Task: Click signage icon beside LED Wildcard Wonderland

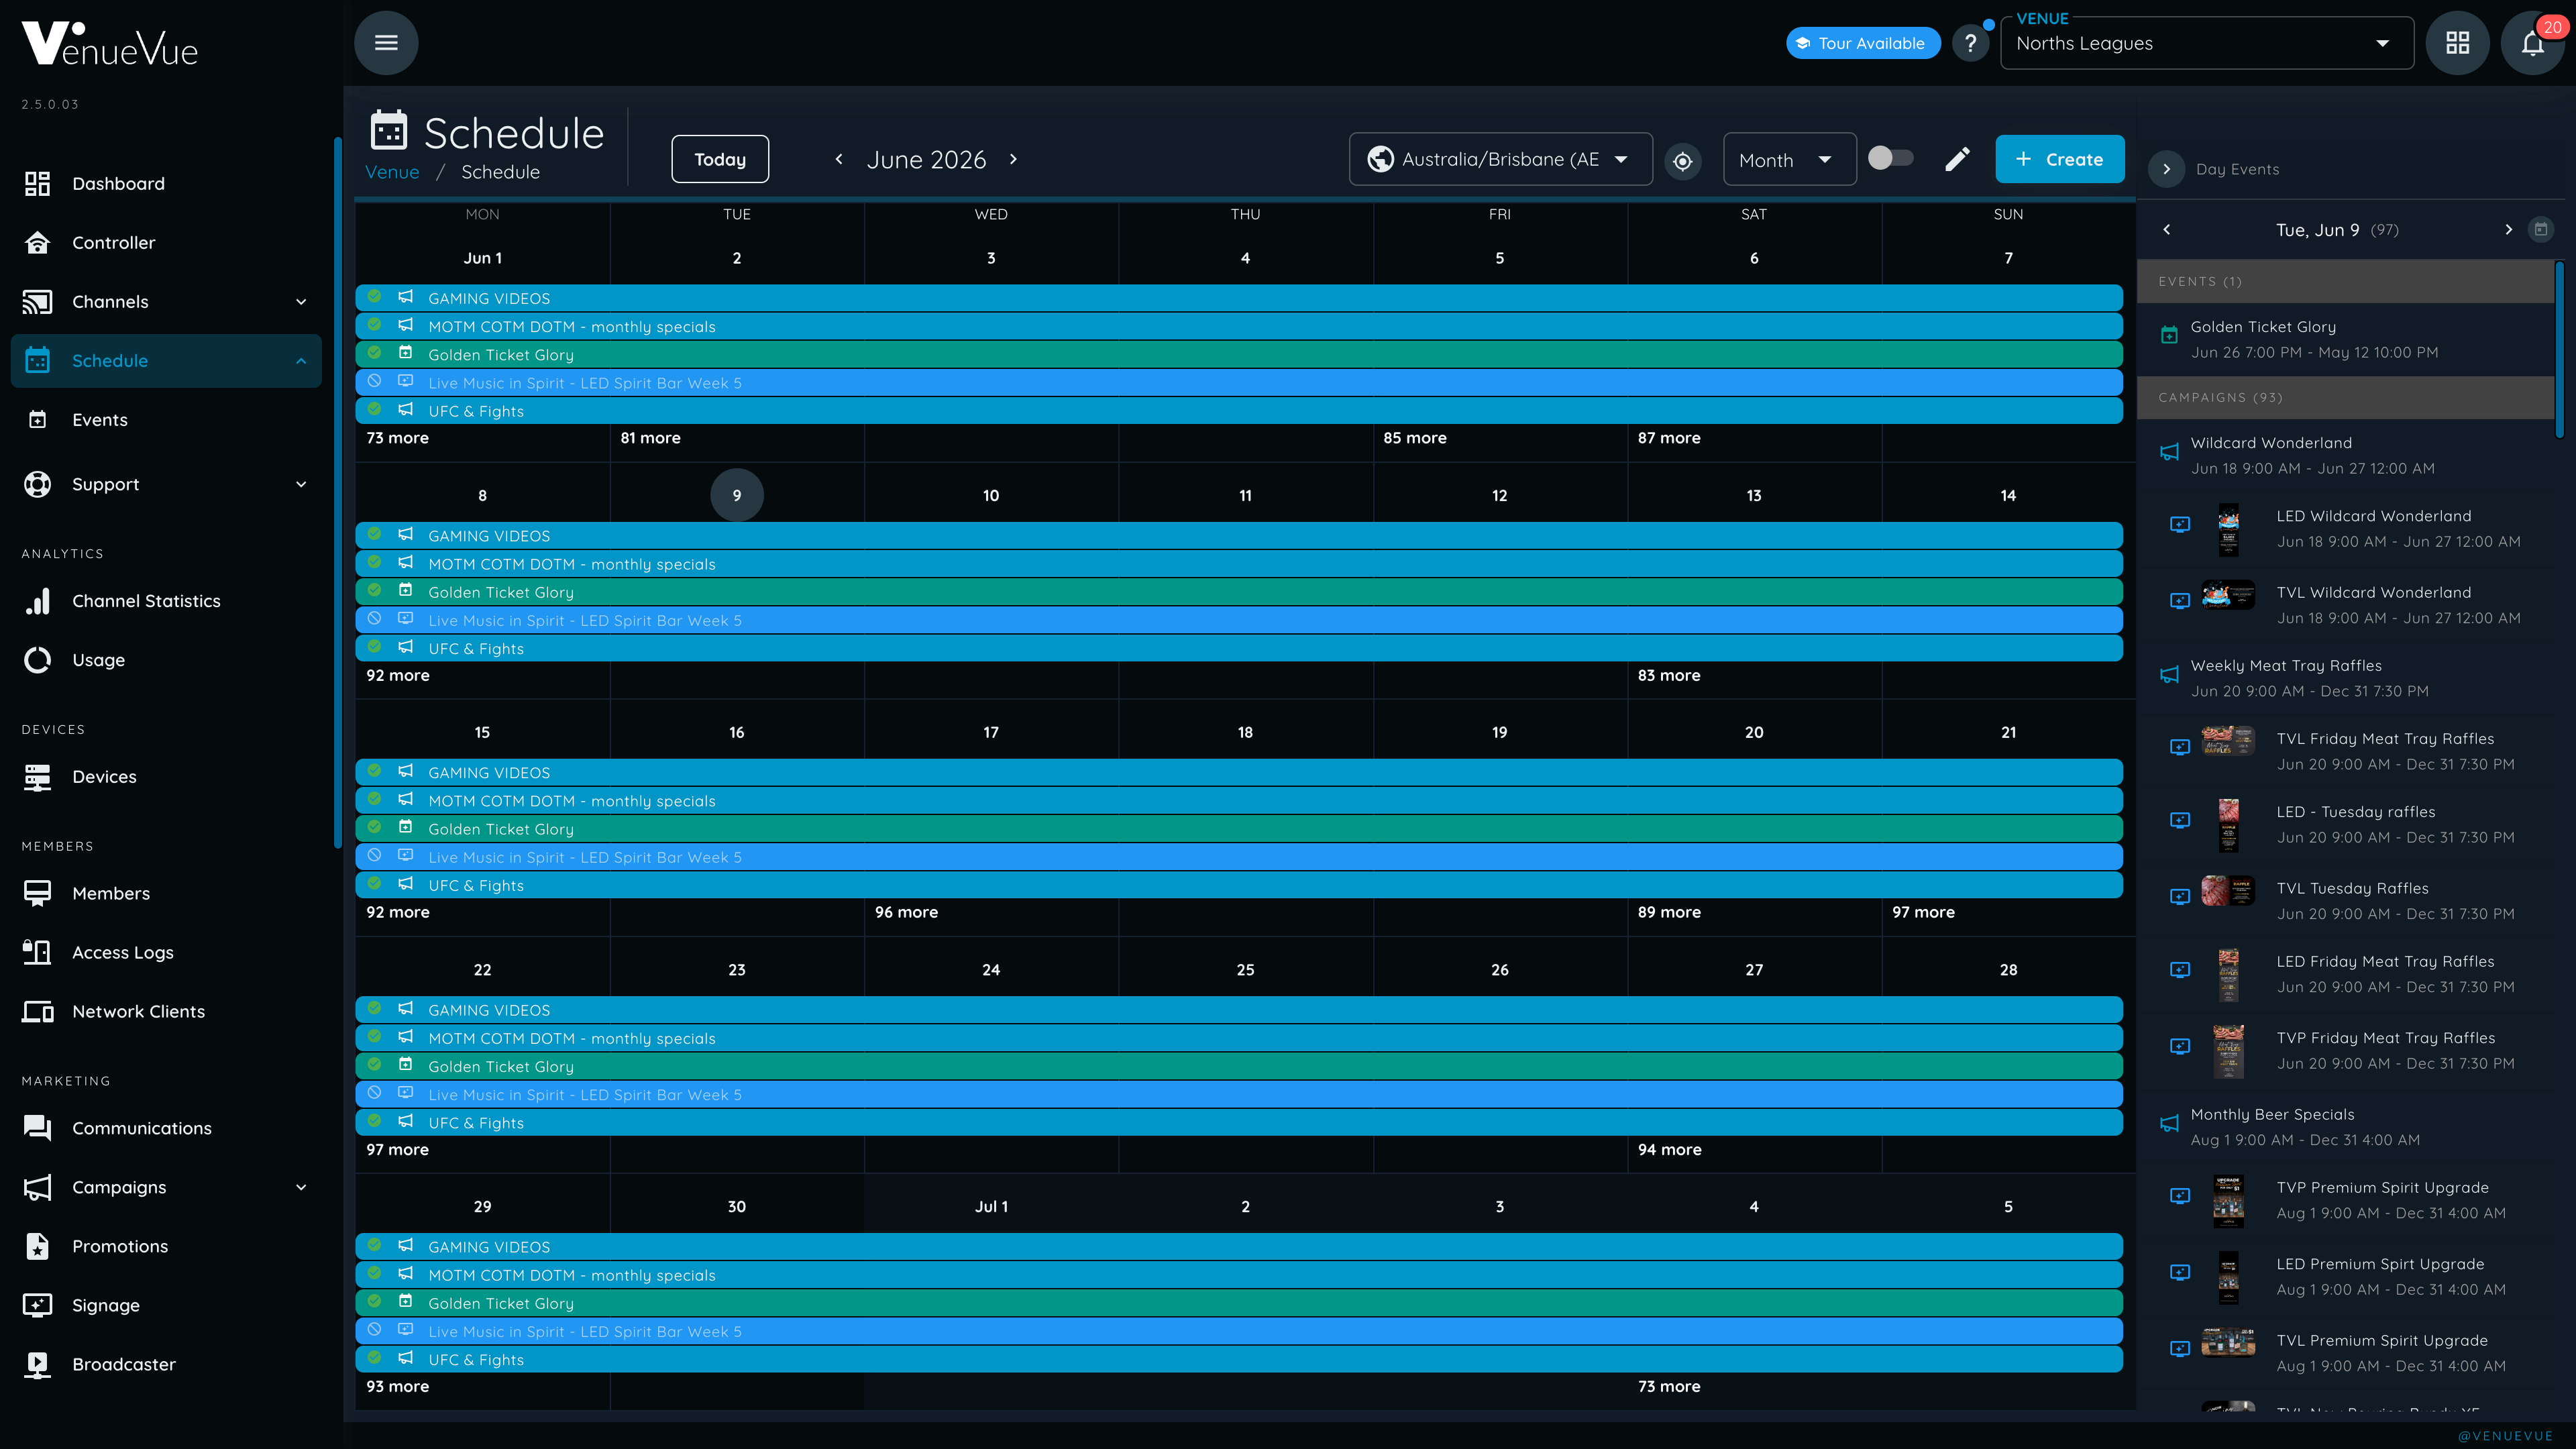Action: (x=2180, y=525)
